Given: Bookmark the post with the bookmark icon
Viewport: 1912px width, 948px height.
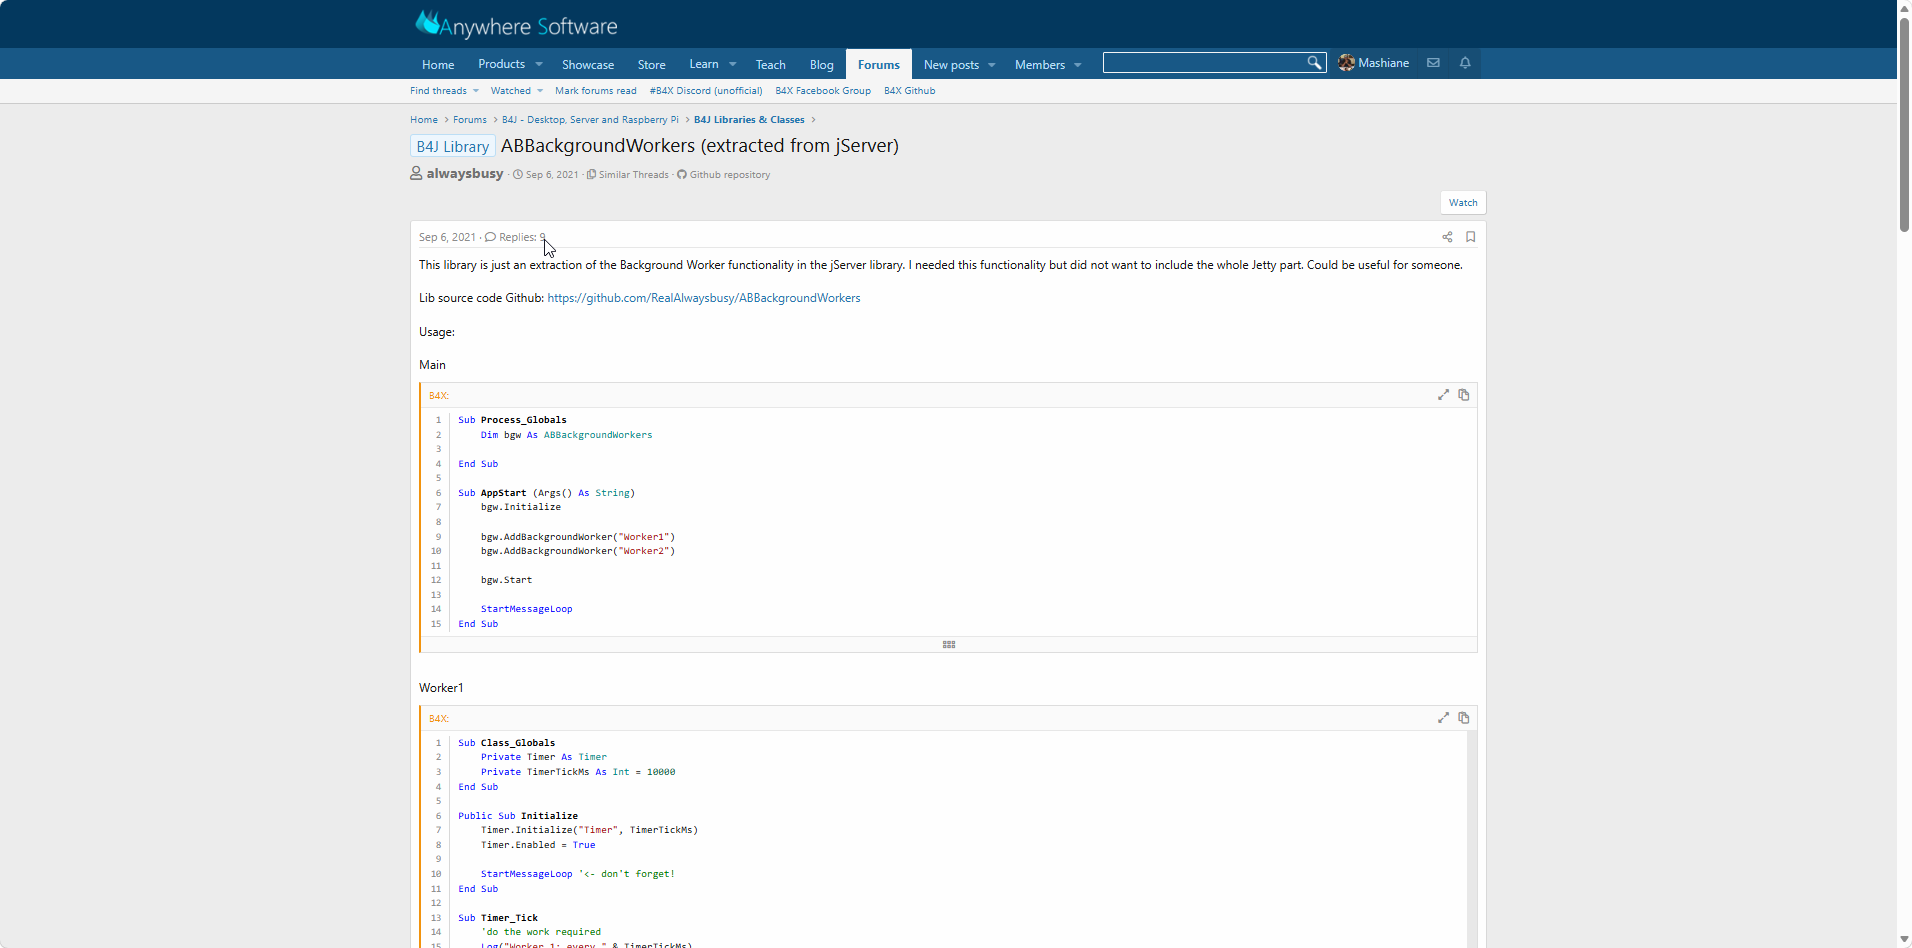Looking at the screenshot, I should coord(1470,237).
